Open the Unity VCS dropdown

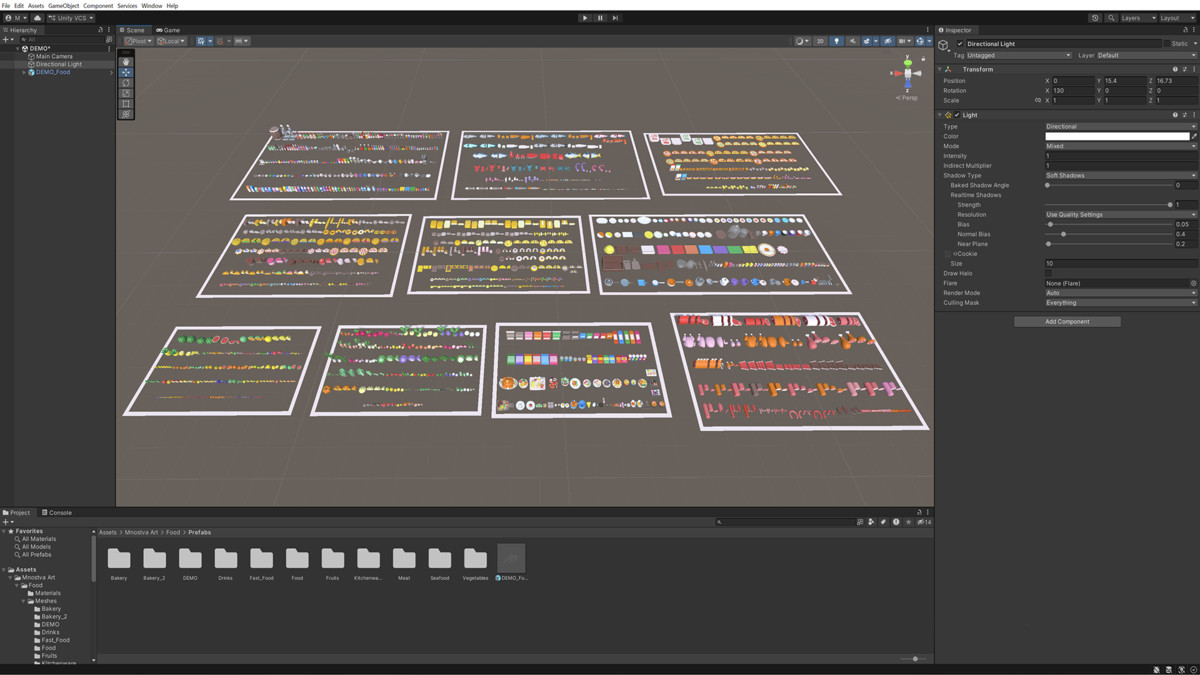[70, 18]
